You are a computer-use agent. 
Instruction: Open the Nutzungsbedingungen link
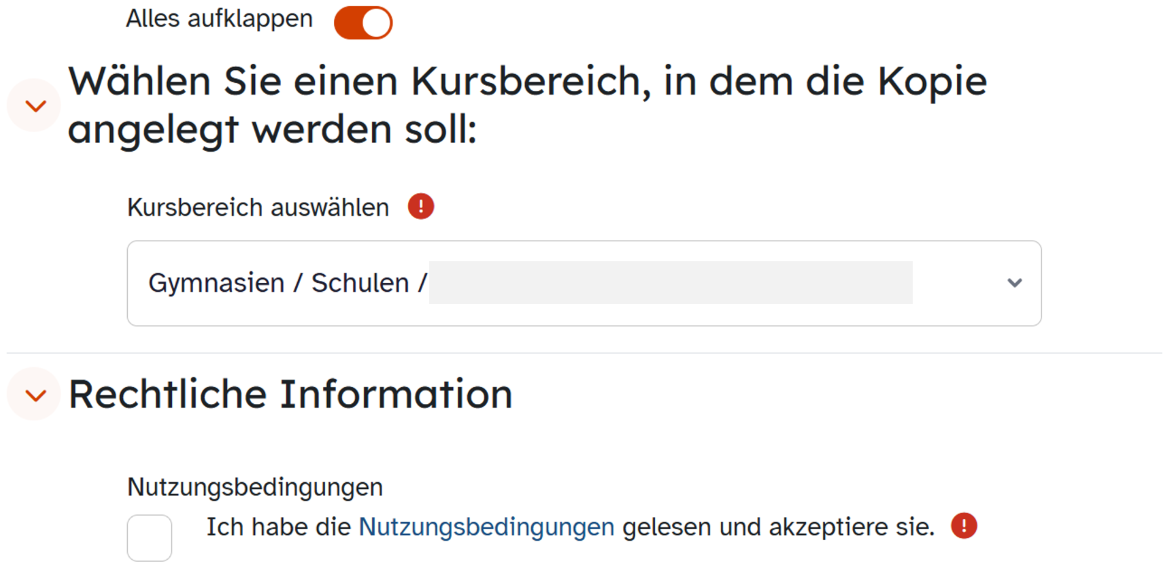click(486, 527)
